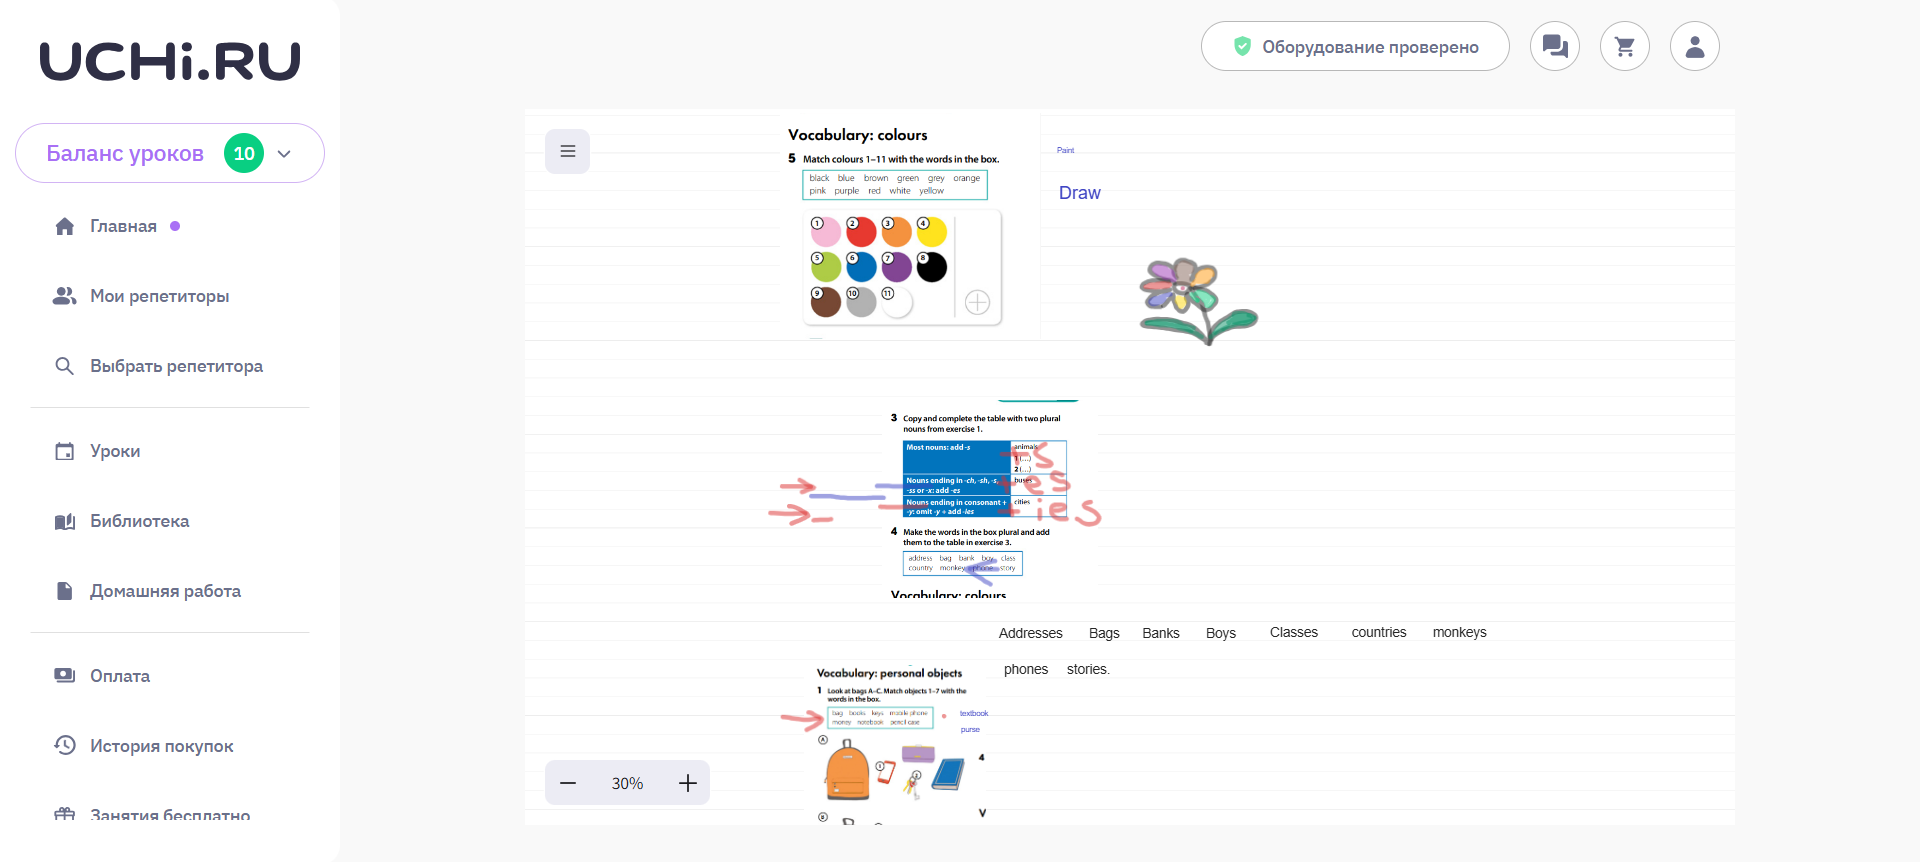This screenshot has height=862, width=1920.
Task: Open the Уроки calendar page
Action: [x=115, y=451]
